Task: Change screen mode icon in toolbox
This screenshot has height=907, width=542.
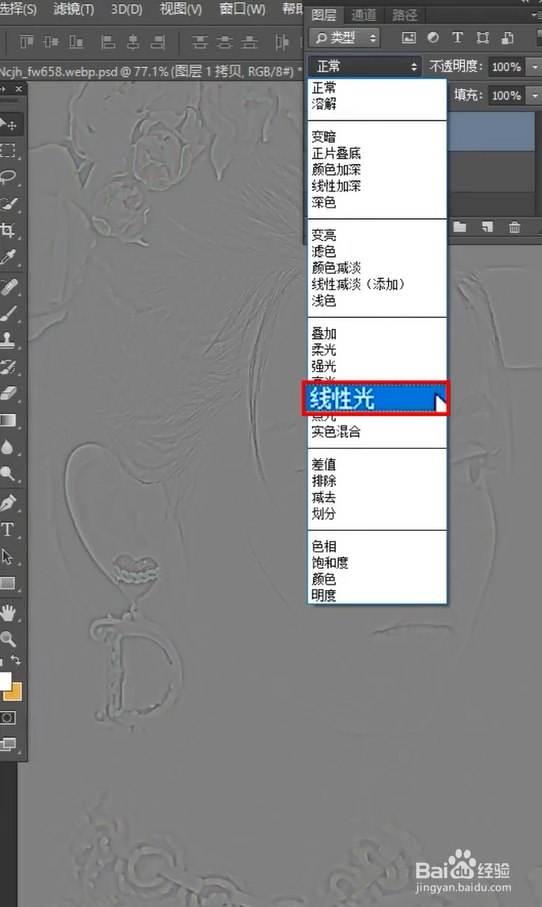Action: 8,744
